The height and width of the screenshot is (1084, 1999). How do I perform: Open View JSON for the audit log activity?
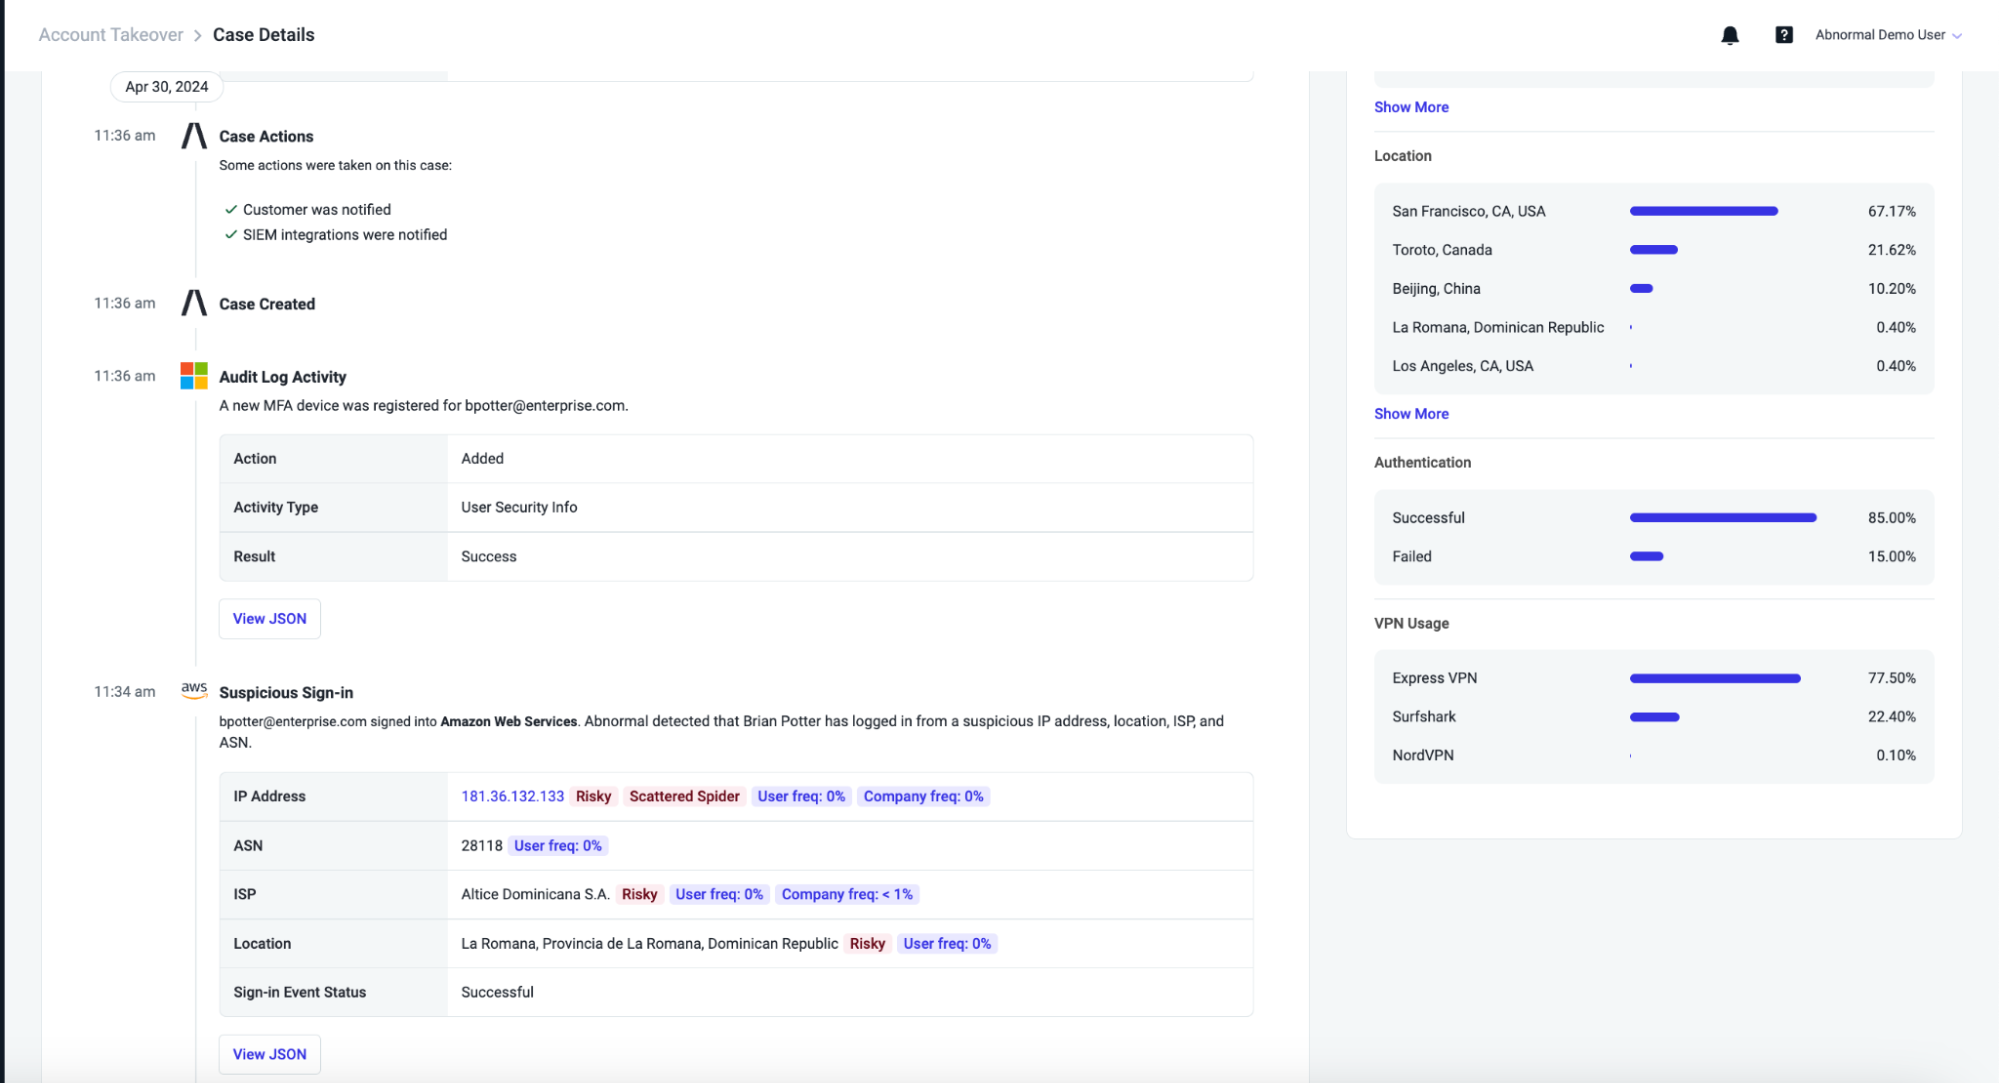point(270,619)
